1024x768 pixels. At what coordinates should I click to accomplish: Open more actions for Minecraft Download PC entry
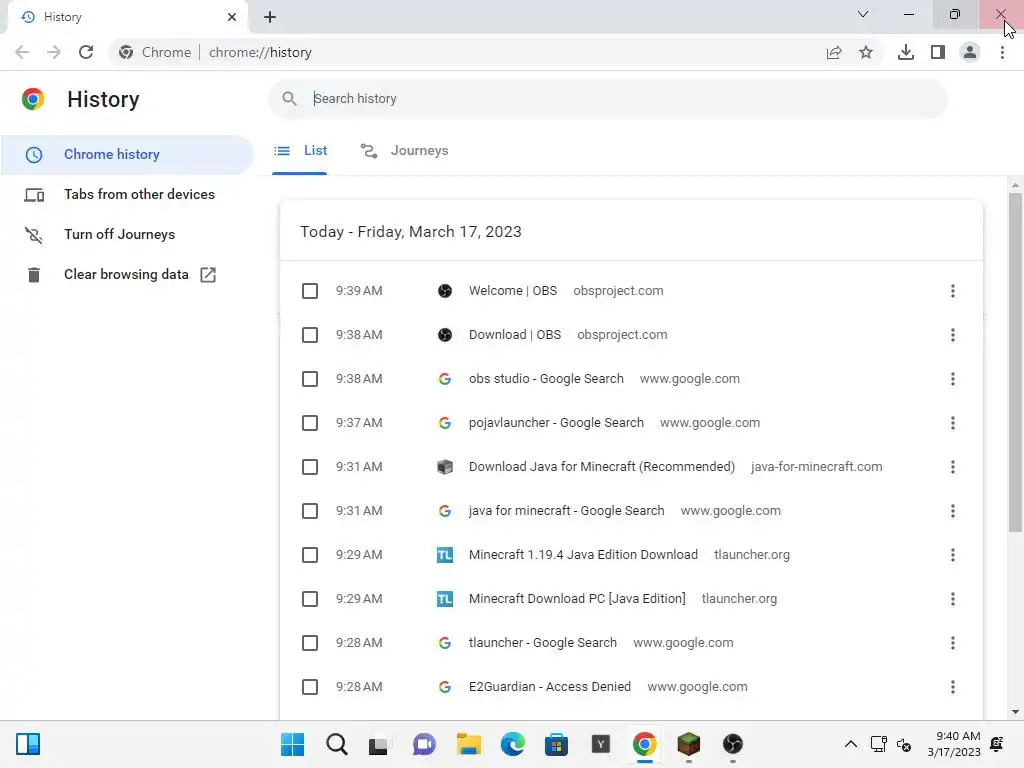[x=953, y=599]
